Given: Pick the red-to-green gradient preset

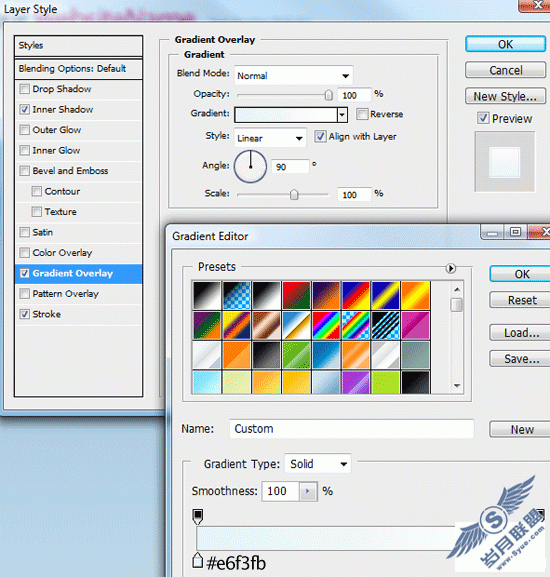Looking at the screenshot, I should pos(296,295).
